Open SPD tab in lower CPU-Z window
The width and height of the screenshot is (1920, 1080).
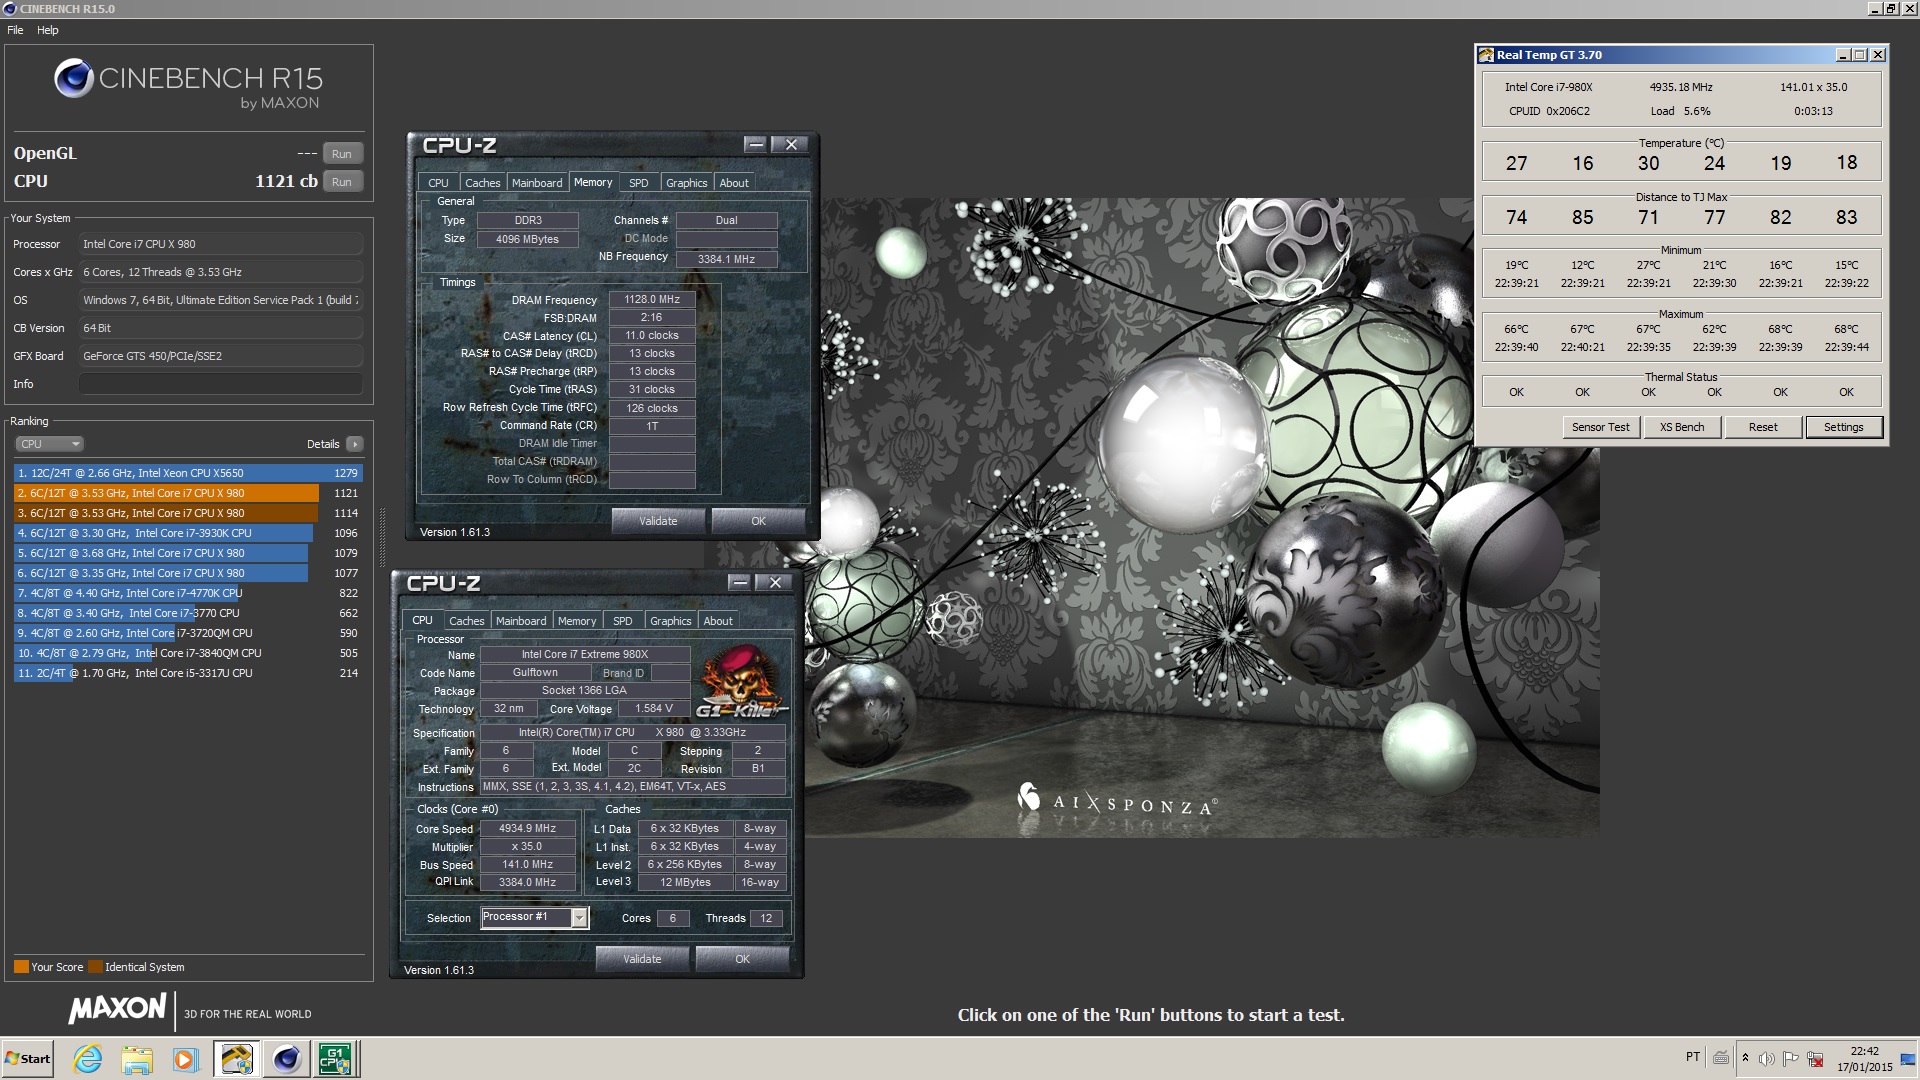622,621
